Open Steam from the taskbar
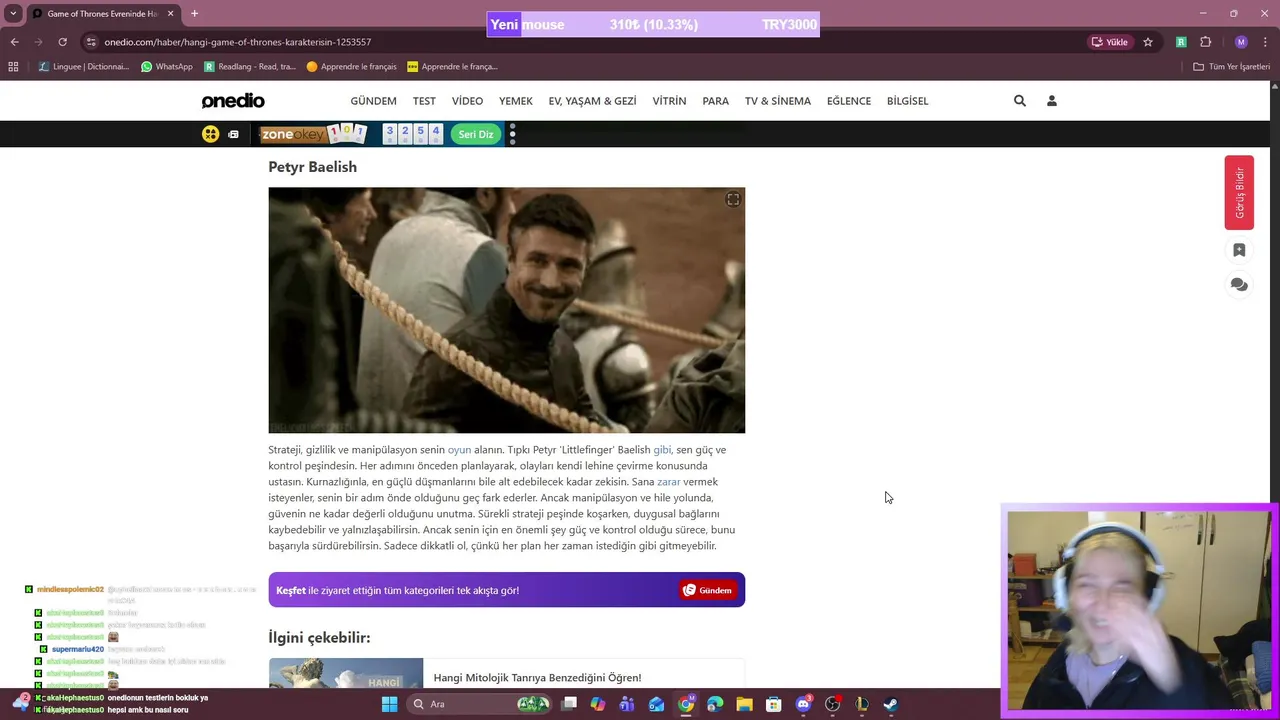Viewport: 1280px width, 720px height. (x=890, y=704)
